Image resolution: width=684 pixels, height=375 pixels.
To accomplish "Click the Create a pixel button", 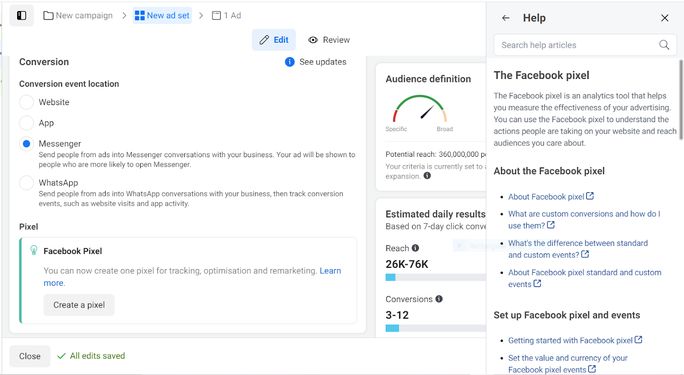I will coord(79,305).
